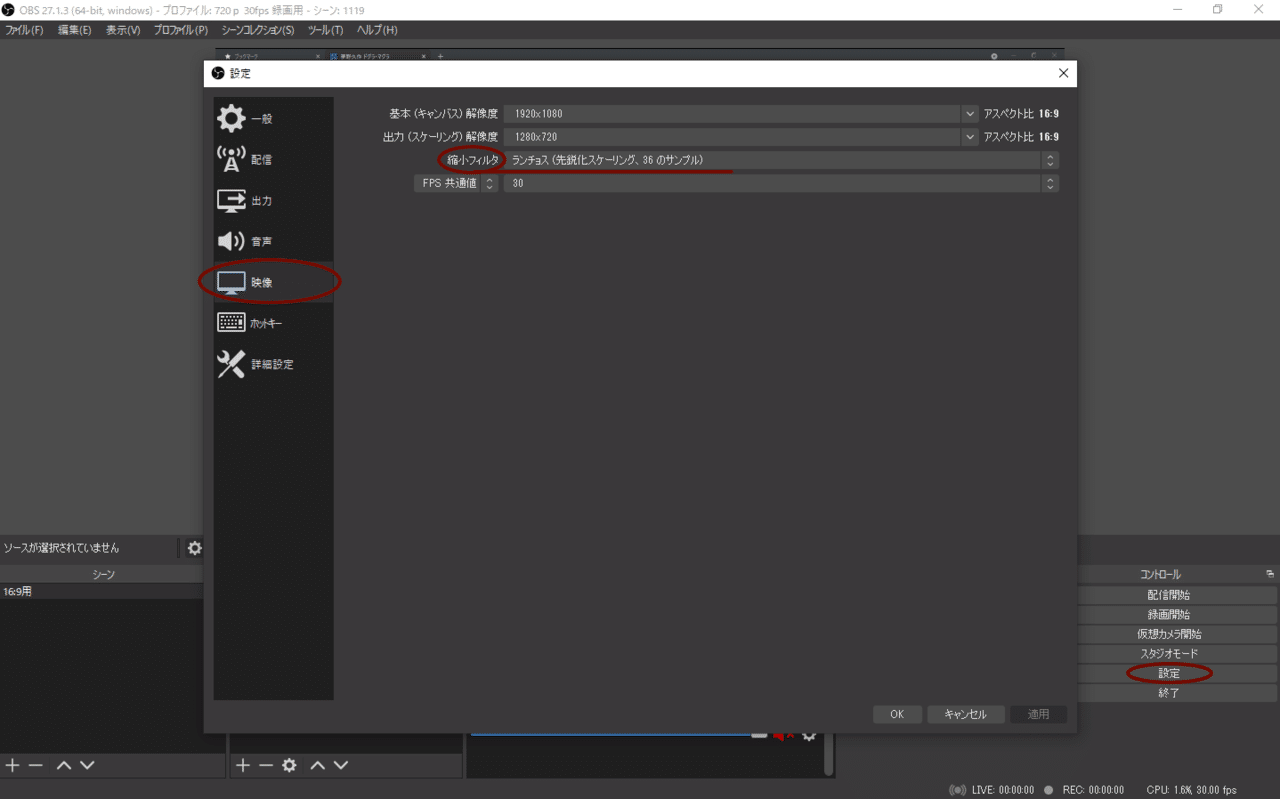The image size is (1280, 799).
Task: Expand the 基本 (キャンバス) 解像度 dropdown
Action: coord(969,114)
